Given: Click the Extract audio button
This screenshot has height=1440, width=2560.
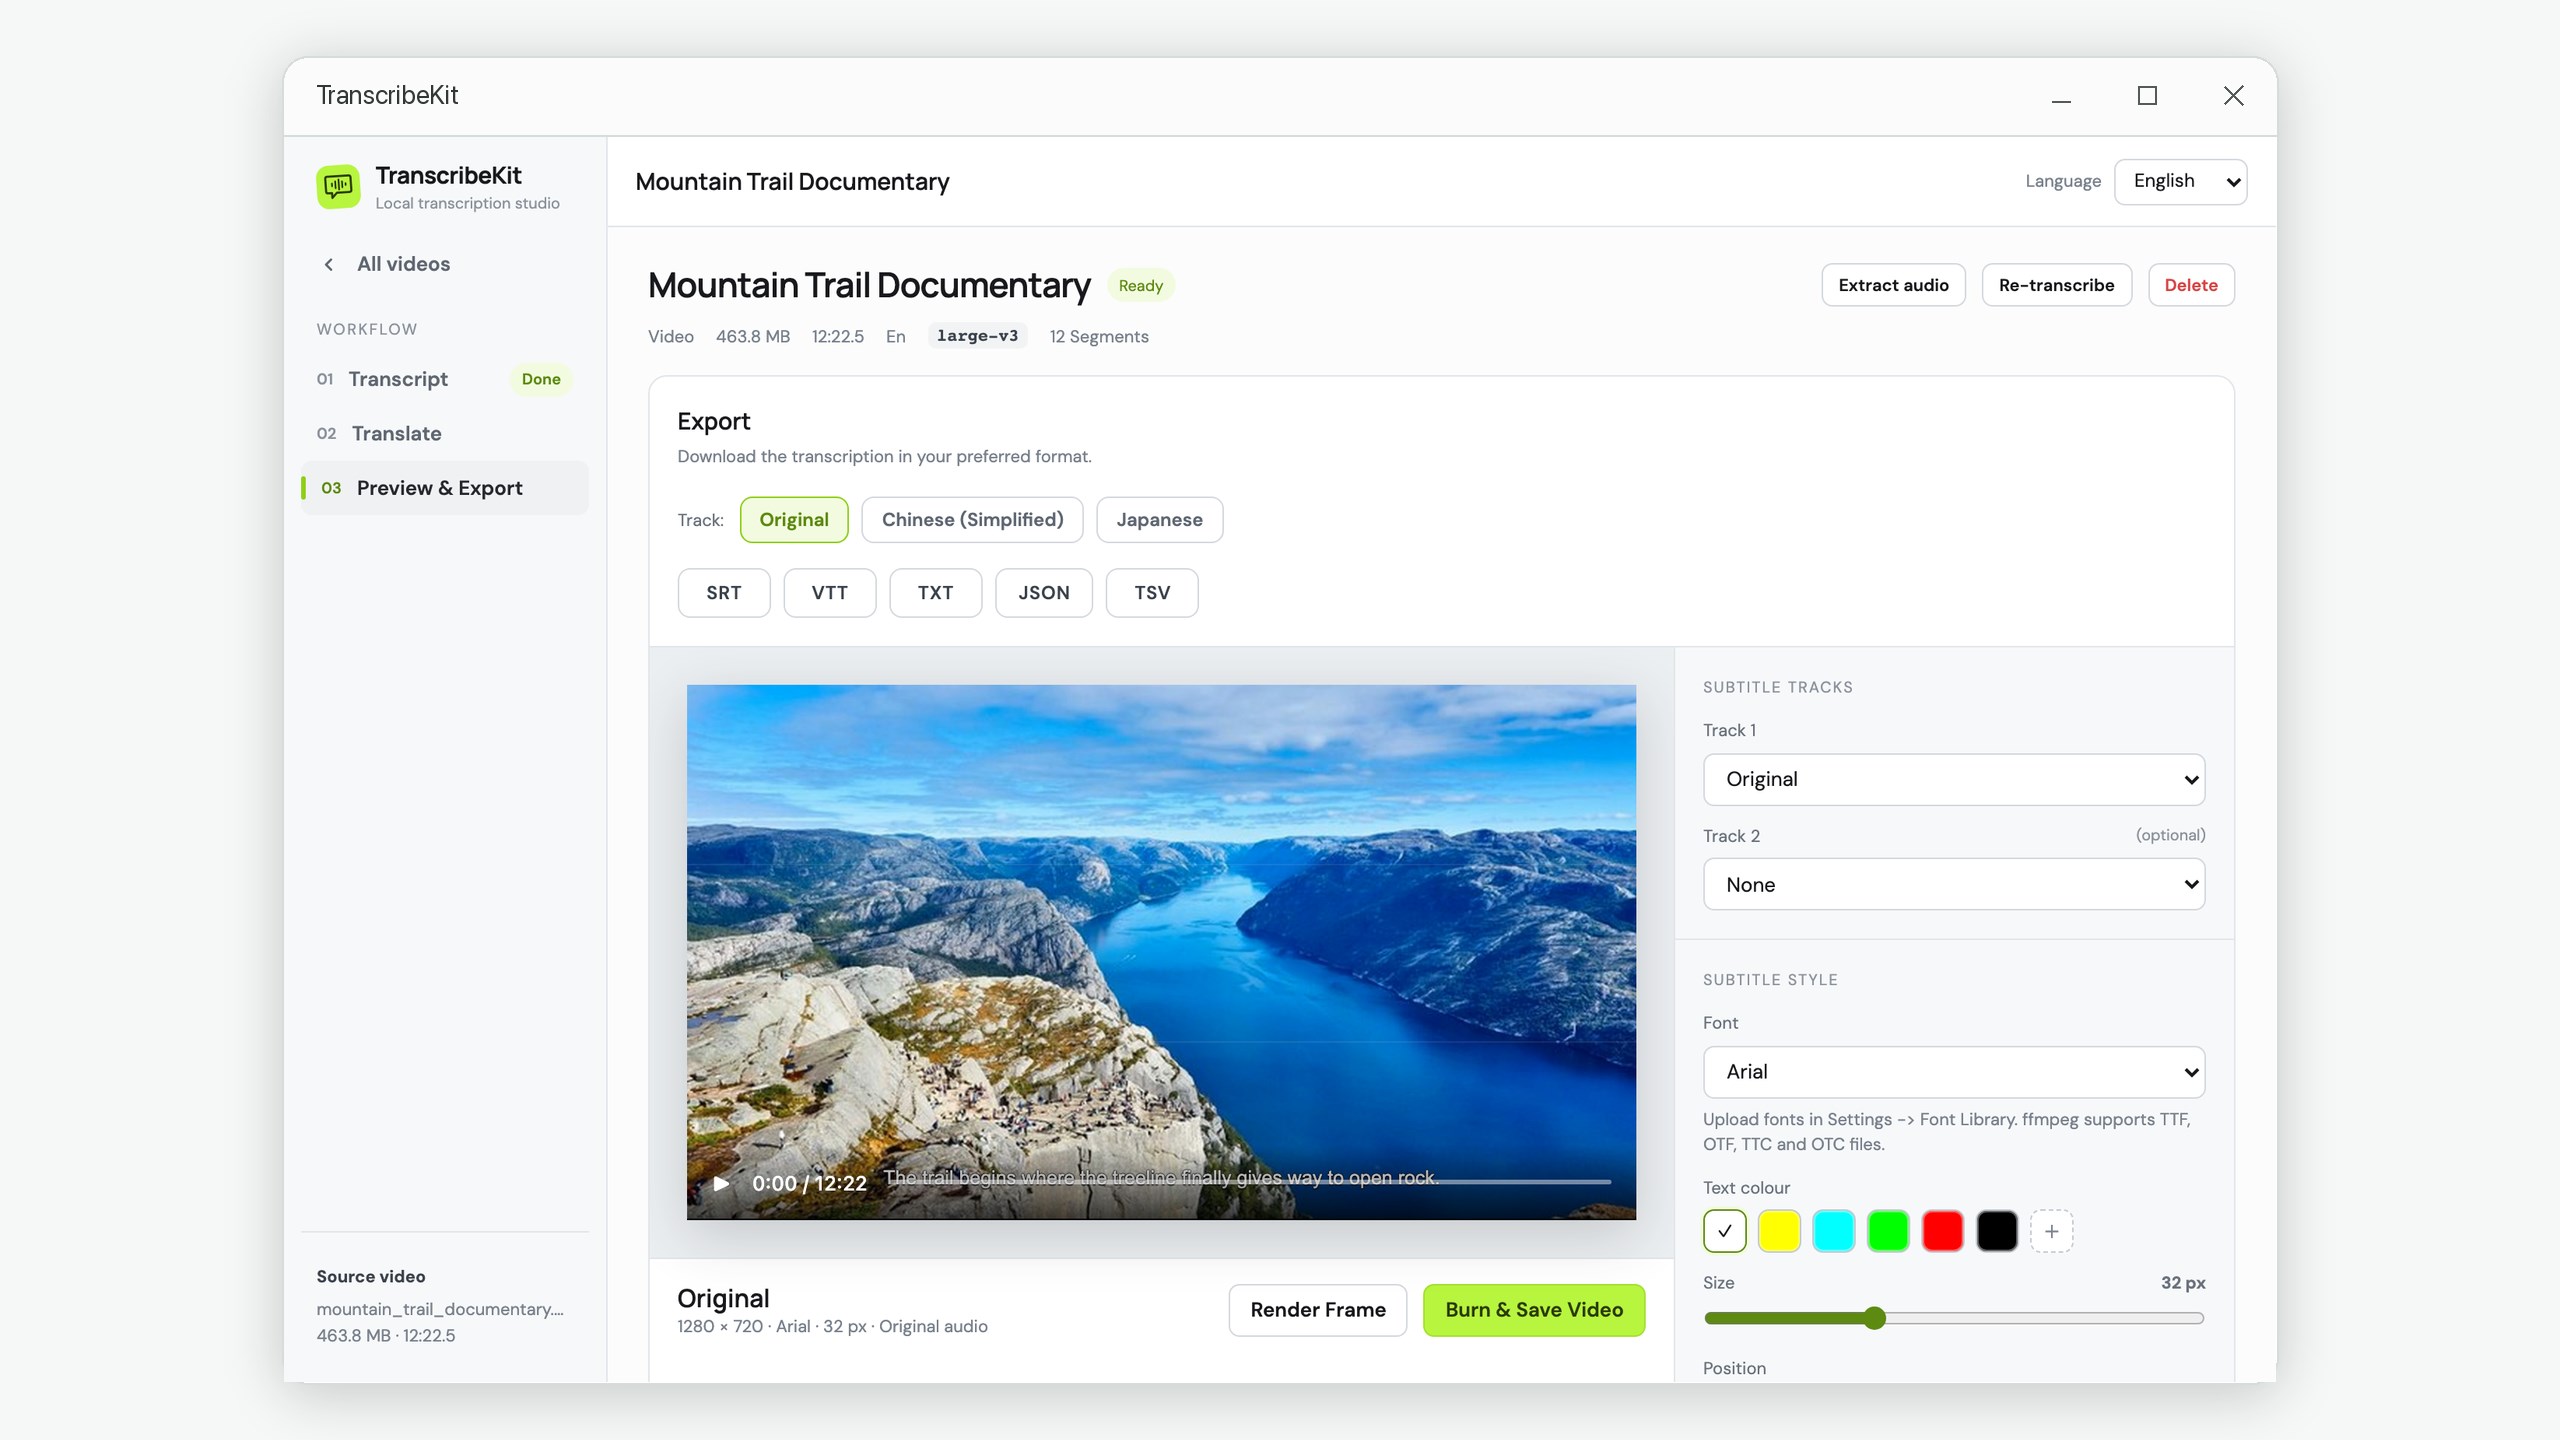Looking at the screenshot, I should click(1893, 285).
